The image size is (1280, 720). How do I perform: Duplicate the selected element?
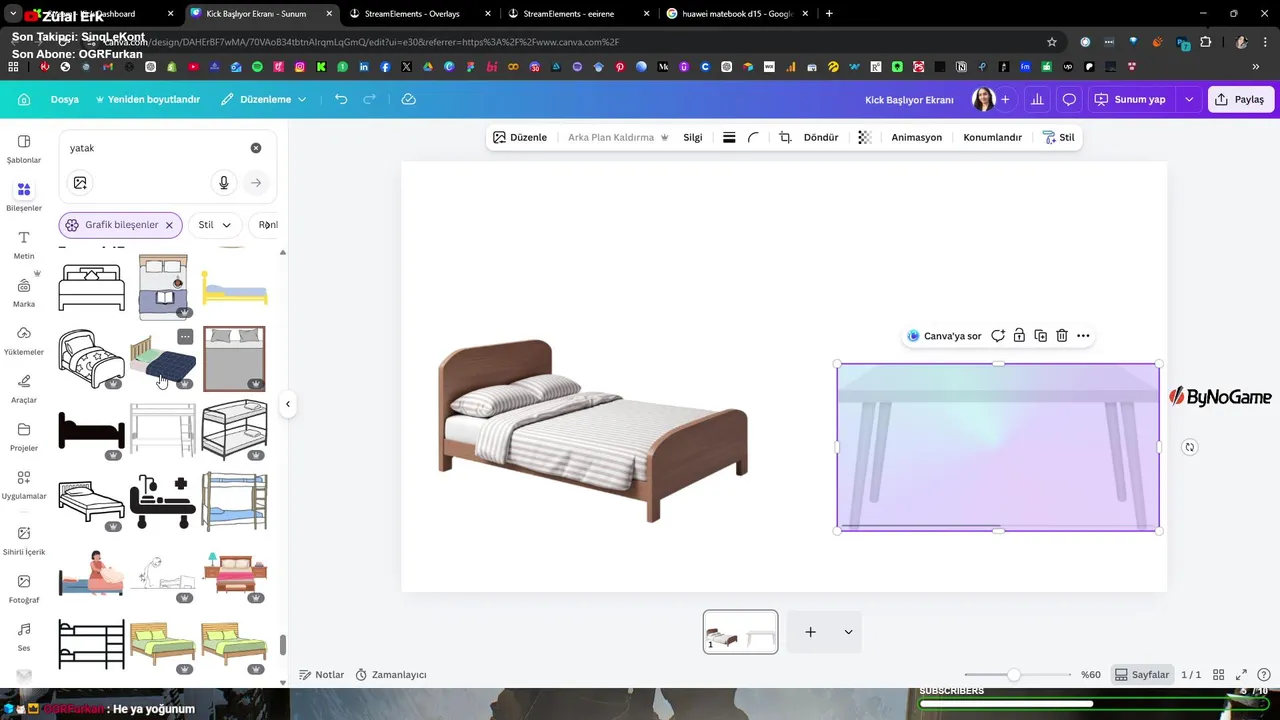1041,336
